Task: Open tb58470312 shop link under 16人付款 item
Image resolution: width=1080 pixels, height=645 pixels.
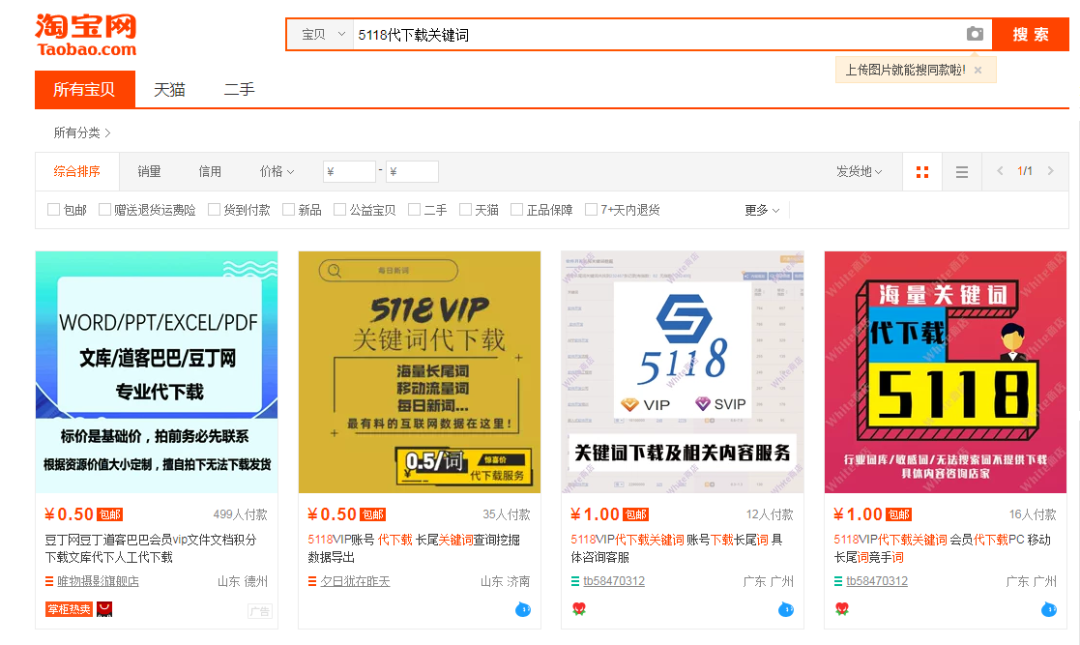Action: click(x=877, y=581)
